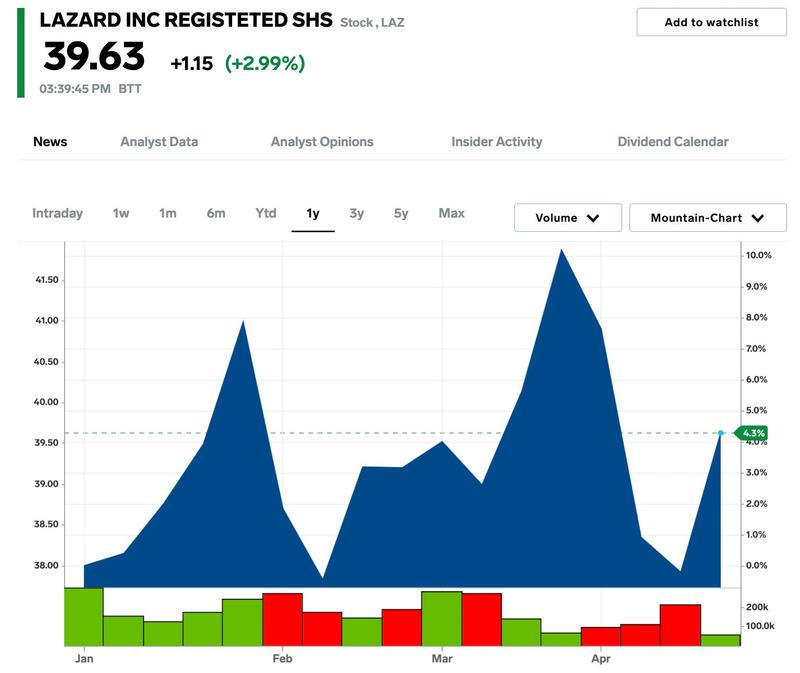Click the 8.0% percentage axis label
The width and height of the screenshot is (800, 673).
click(x=756, y=317)
